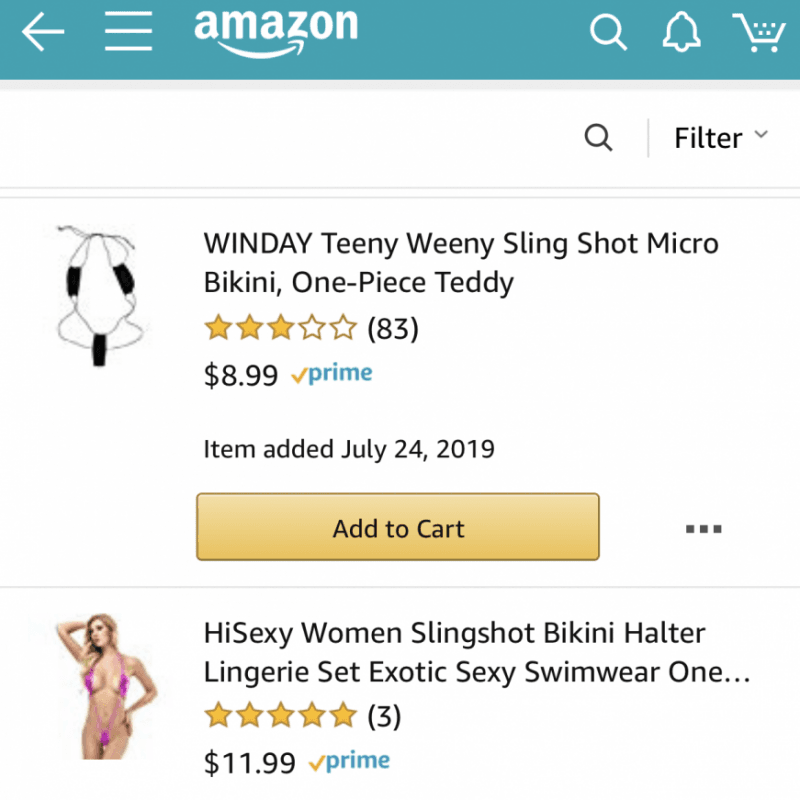The height and width of the screenshot is (800, 800).
Task: Open more options for WINDAY item
Action: coord(704,529)
